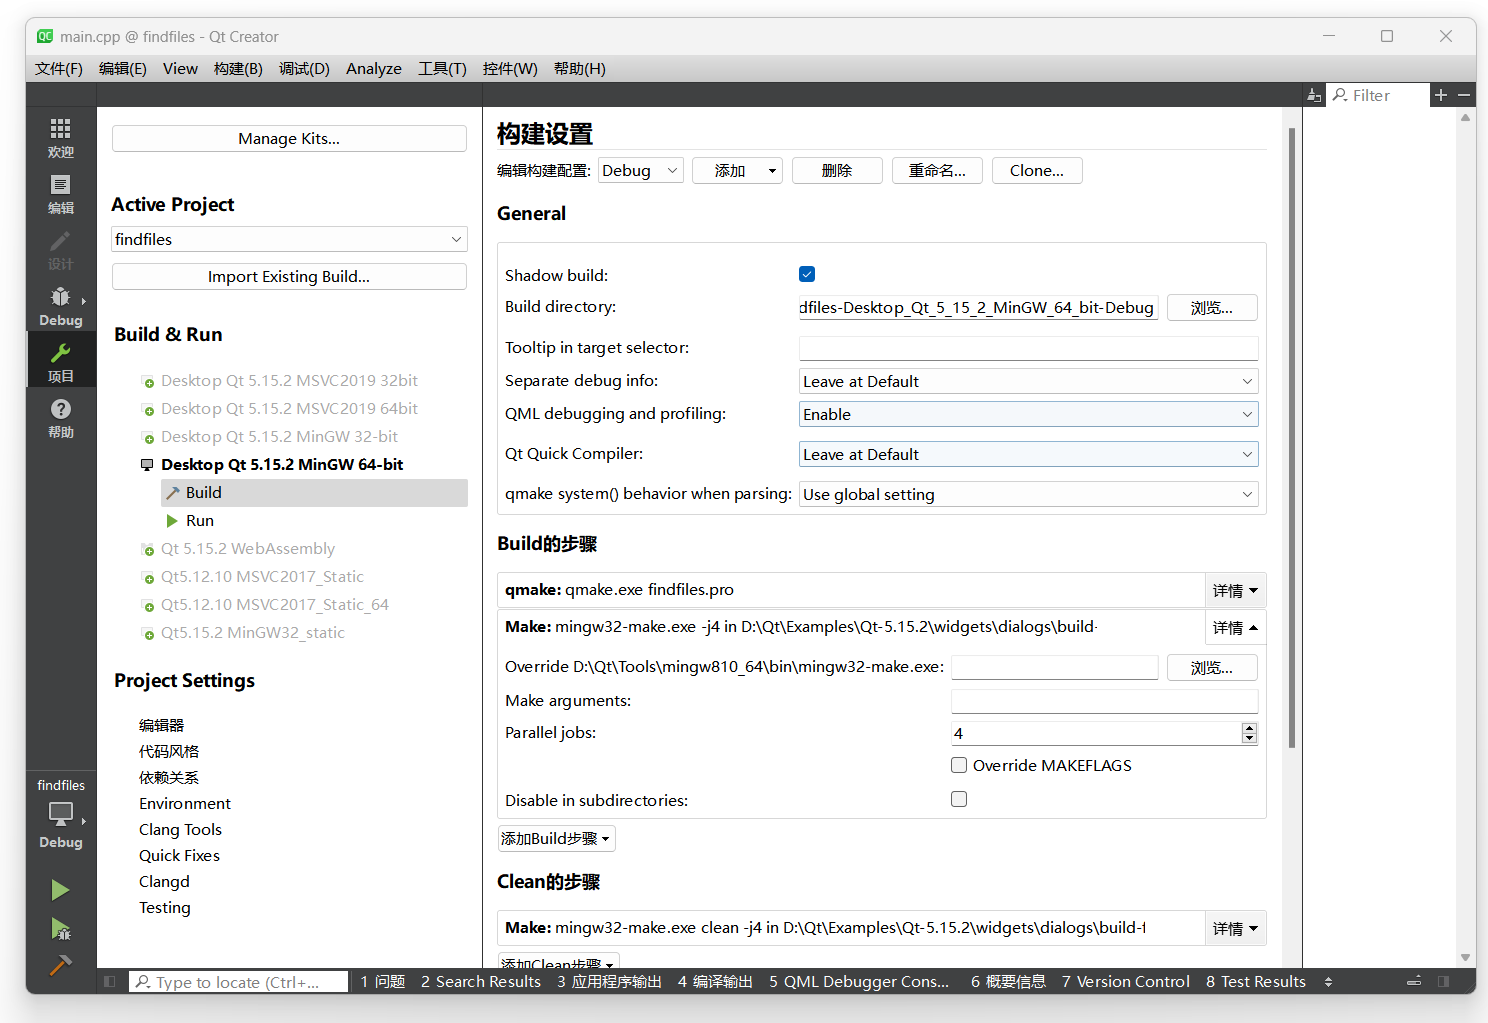
Task: Open 添加Build步骤 dropdown button
Action: 556,838
